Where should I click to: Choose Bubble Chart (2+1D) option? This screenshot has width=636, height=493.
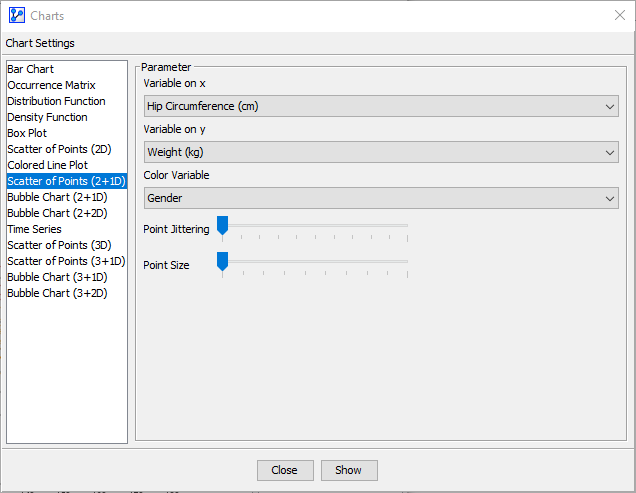click(x=57, y=197)
